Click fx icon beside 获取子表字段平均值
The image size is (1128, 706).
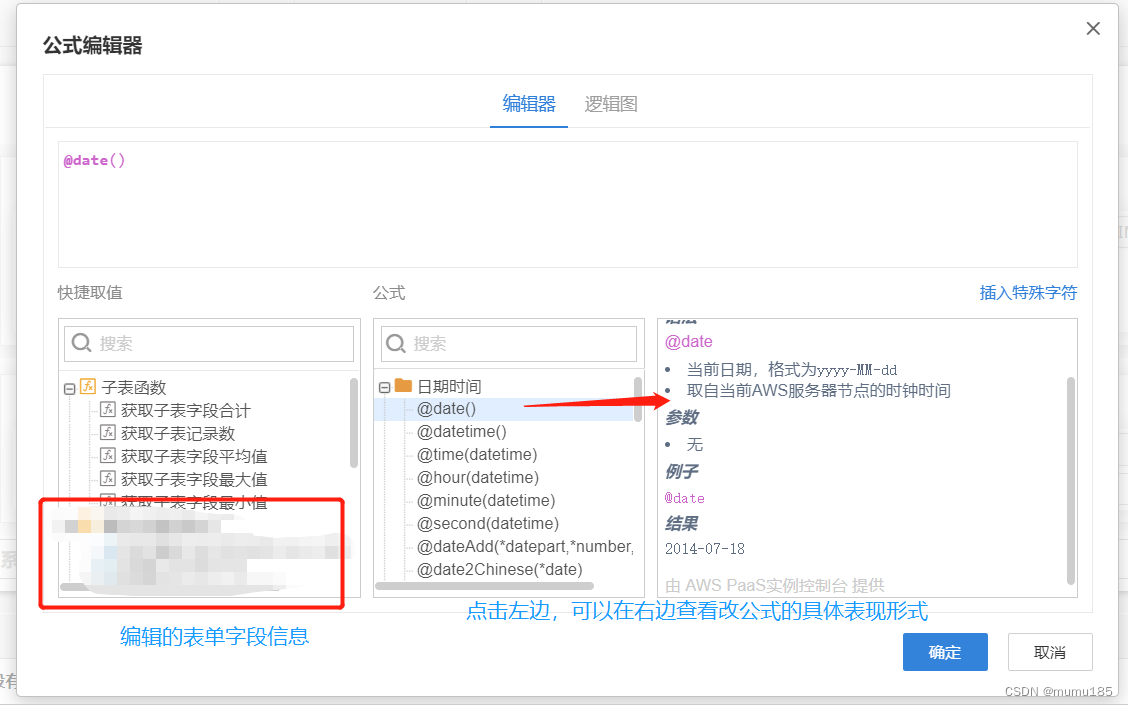coord(108,456)
